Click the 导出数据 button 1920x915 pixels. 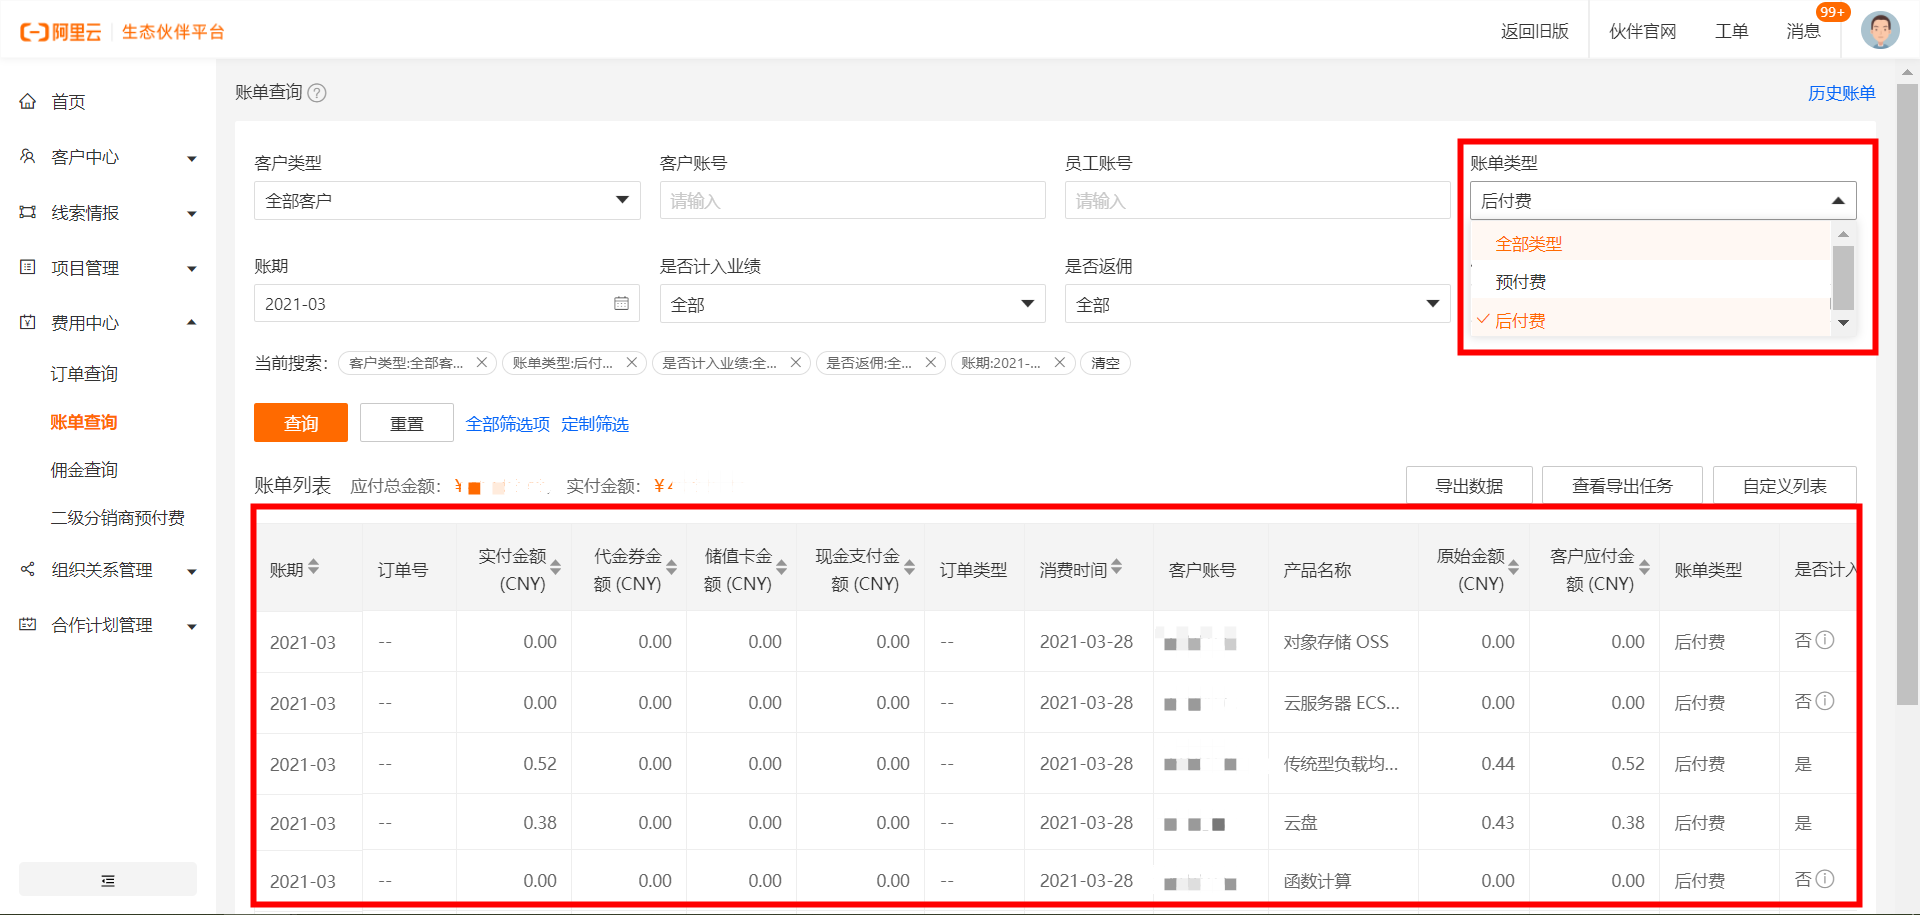[1469, 485]
